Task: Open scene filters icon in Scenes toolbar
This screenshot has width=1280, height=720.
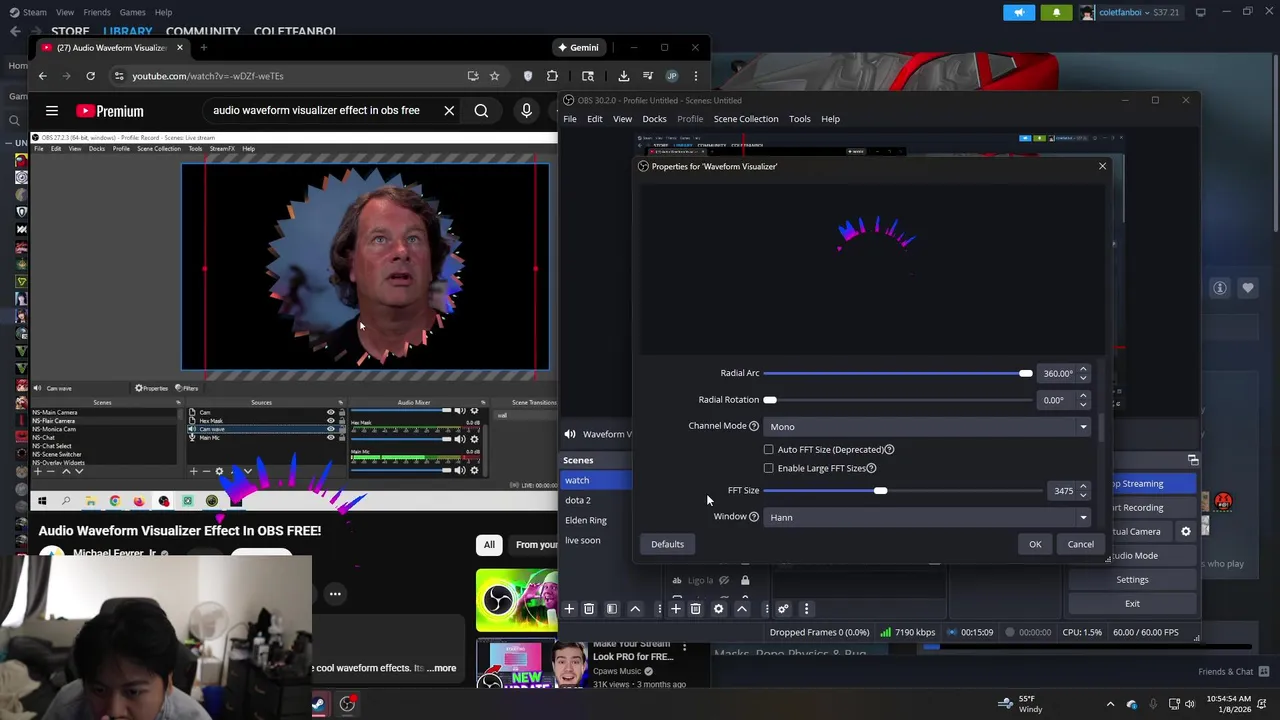Action: (612, 609)
